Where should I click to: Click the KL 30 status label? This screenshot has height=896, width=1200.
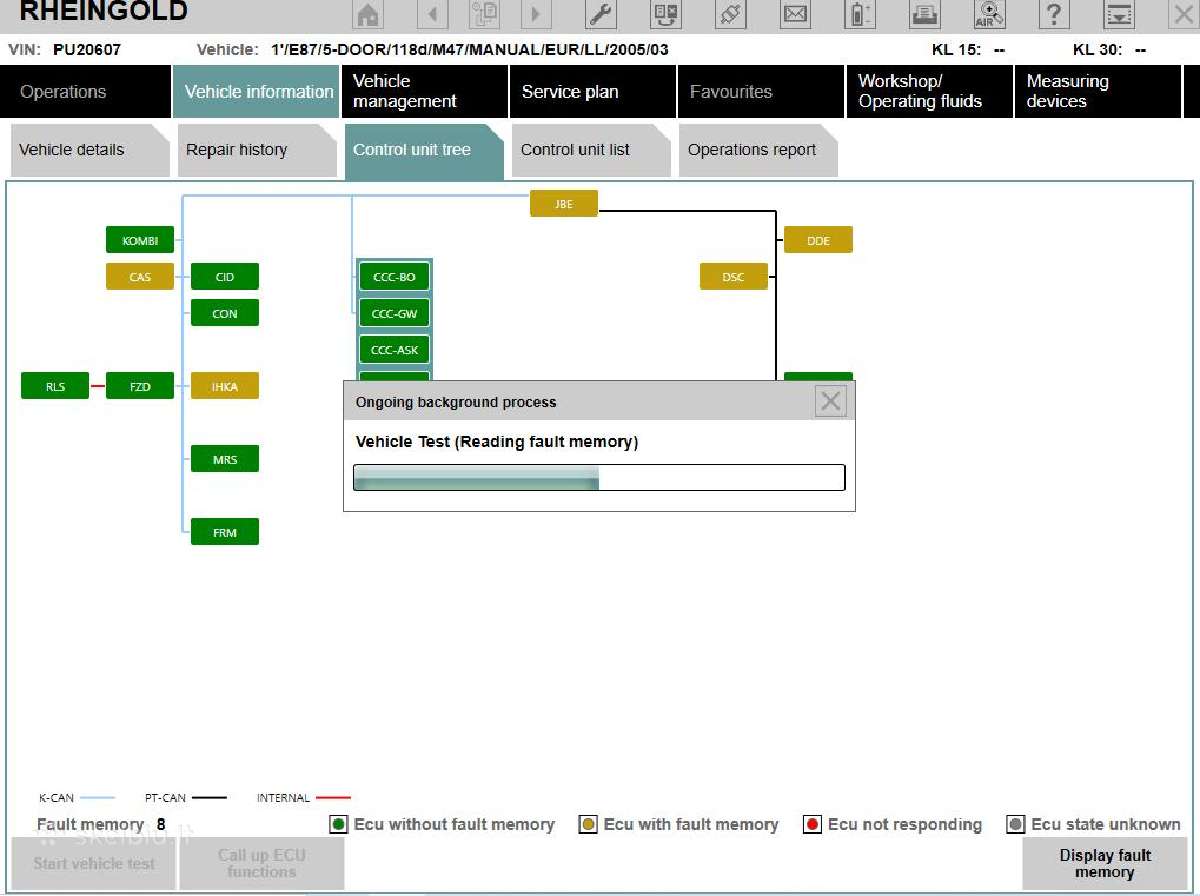coord(1098,49)
